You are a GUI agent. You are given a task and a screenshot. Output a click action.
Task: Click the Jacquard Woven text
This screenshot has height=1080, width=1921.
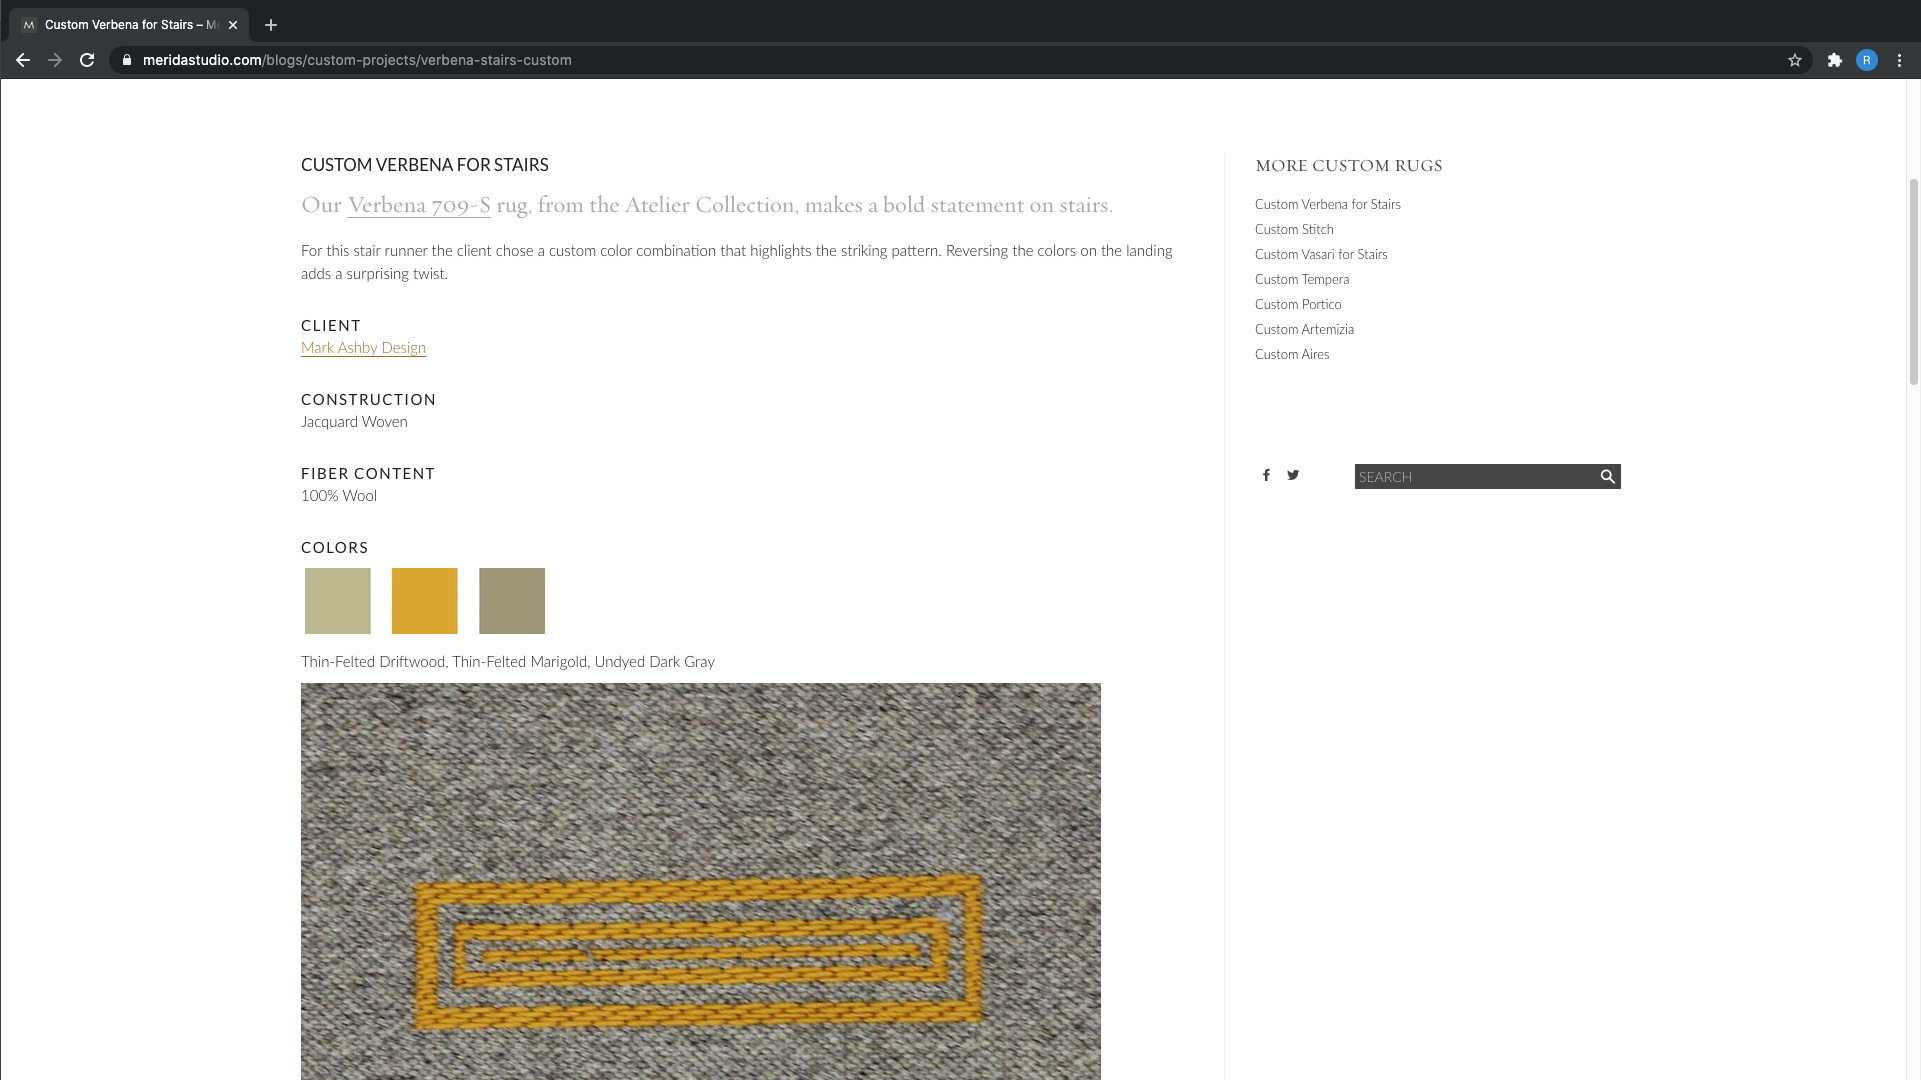(354, 422)
